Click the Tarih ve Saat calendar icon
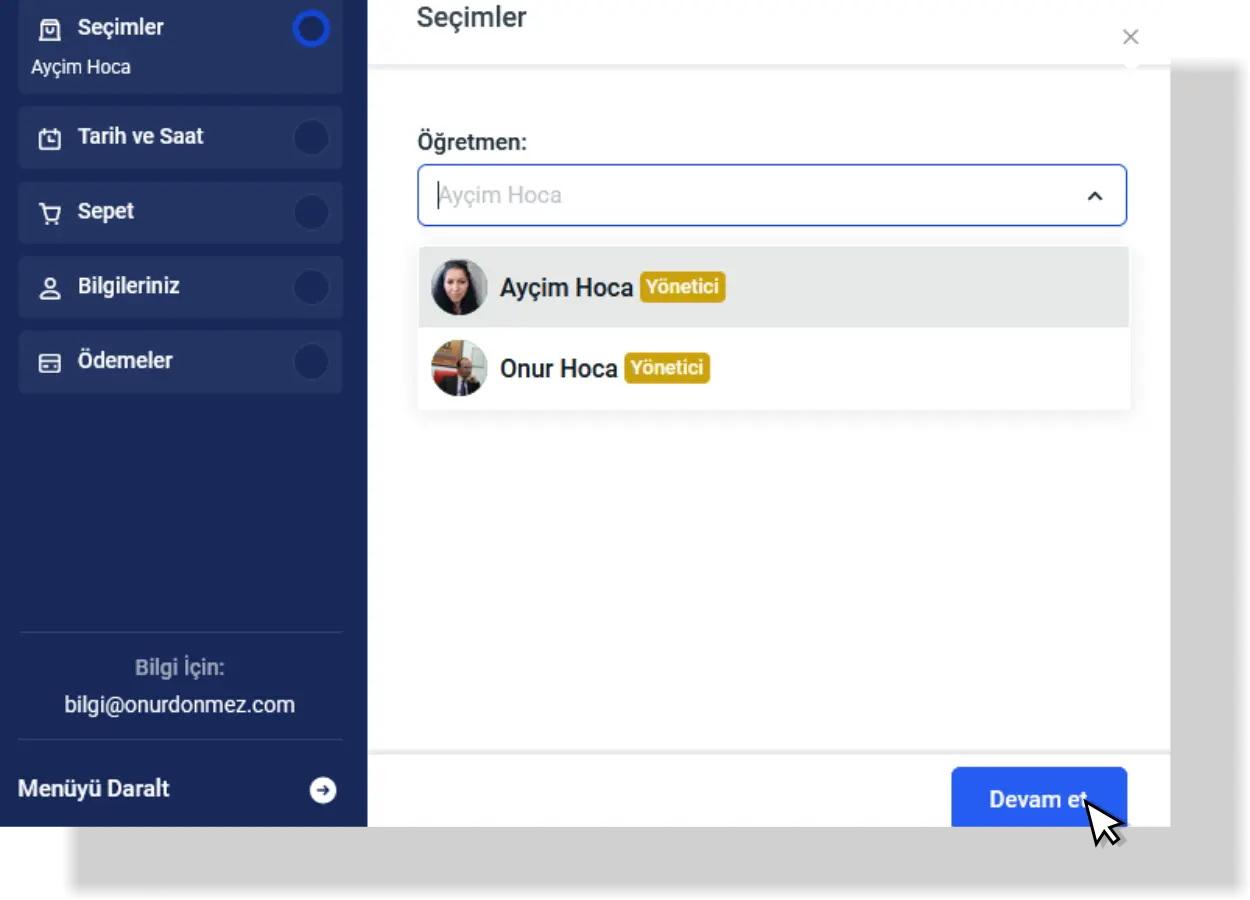This screenshot has width=1250, height=900. 49,138
